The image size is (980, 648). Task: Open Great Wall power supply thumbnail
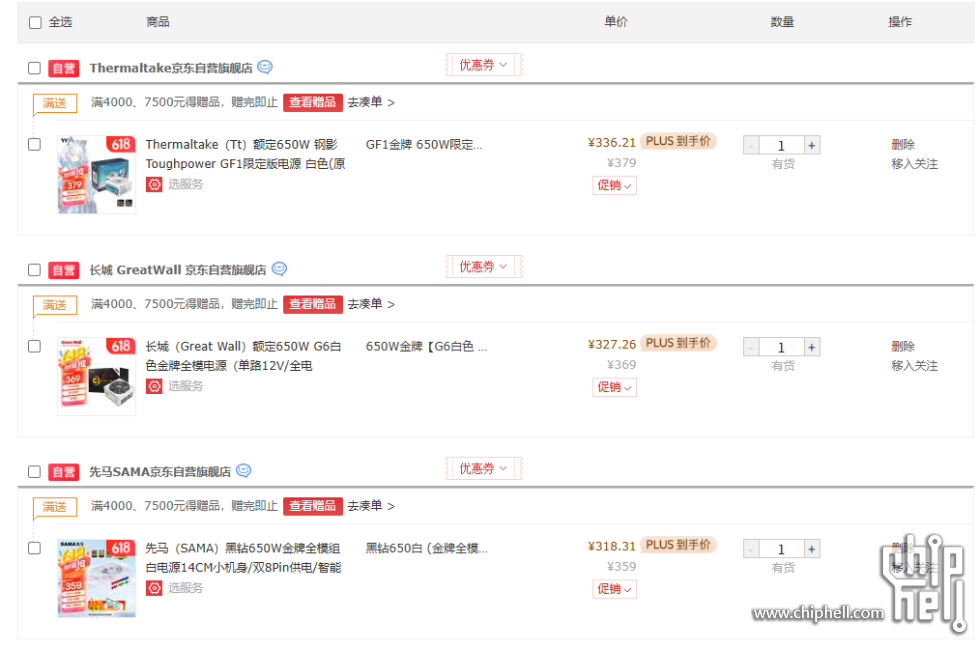pos(96,377)
